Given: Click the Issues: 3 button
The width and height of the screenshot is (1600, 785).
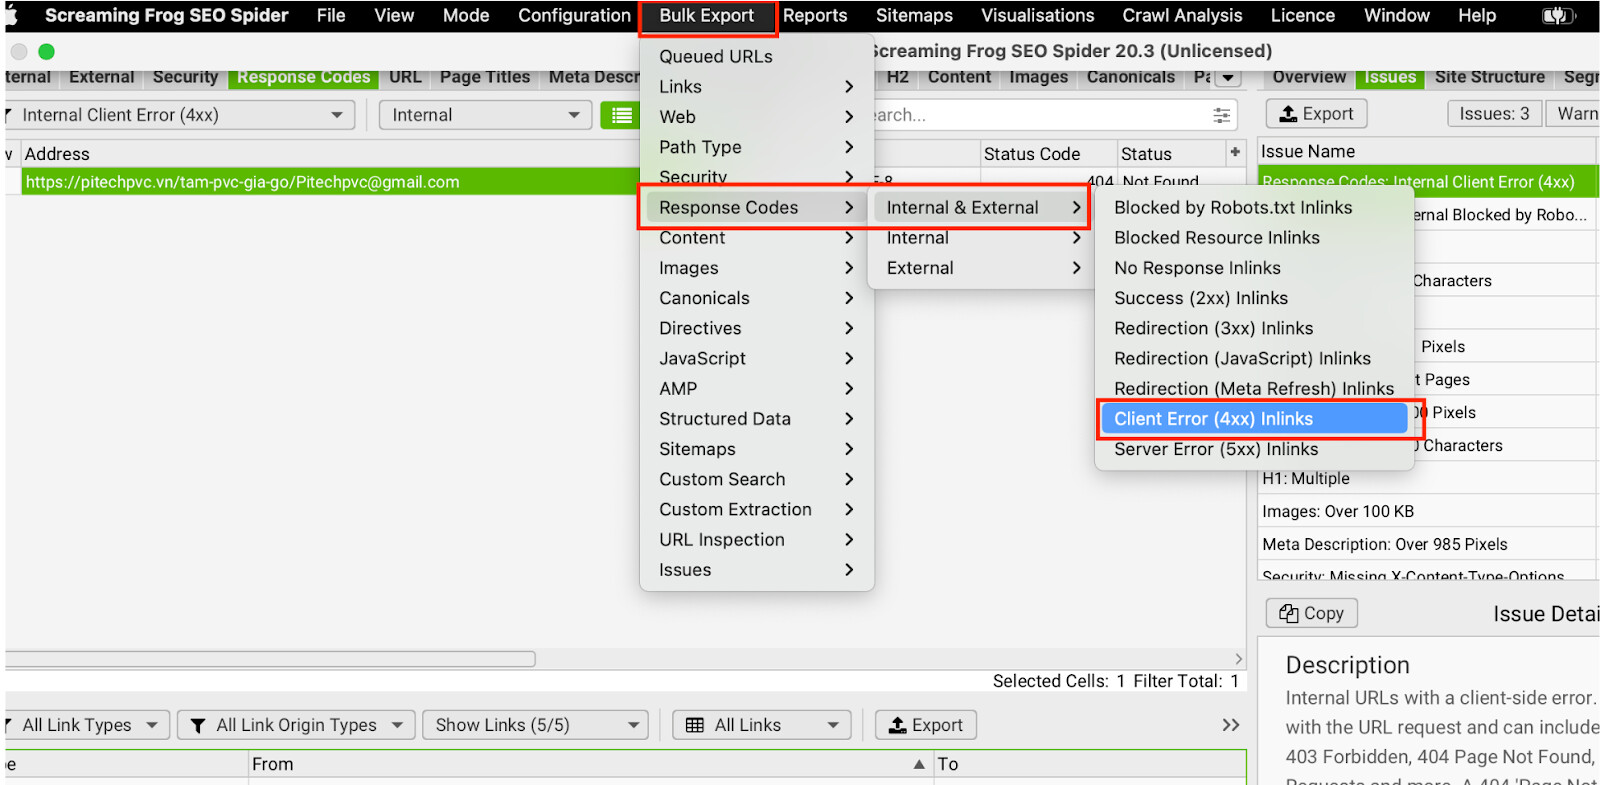Looking at the screenshot, I should (1494, 114).
